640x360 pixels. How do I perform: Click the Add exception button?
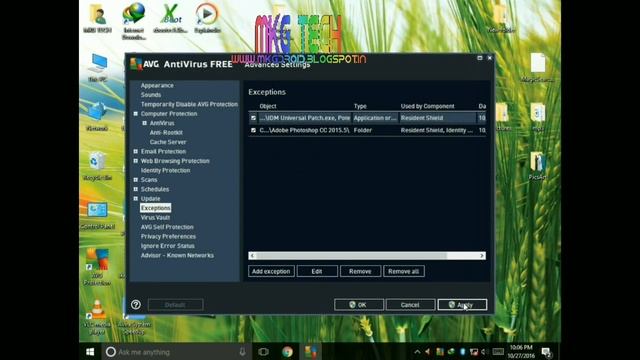[271, 271]
